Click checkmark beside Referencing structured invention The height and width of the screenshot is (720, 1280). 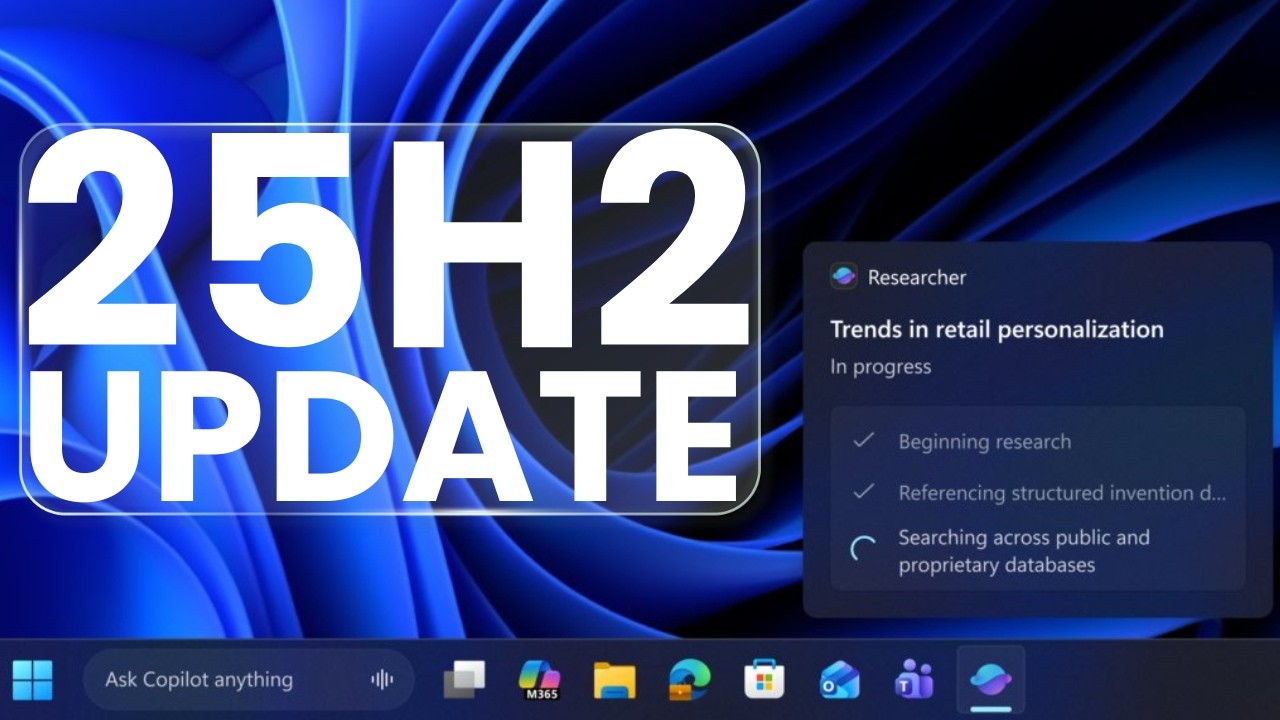click(863, 492)
